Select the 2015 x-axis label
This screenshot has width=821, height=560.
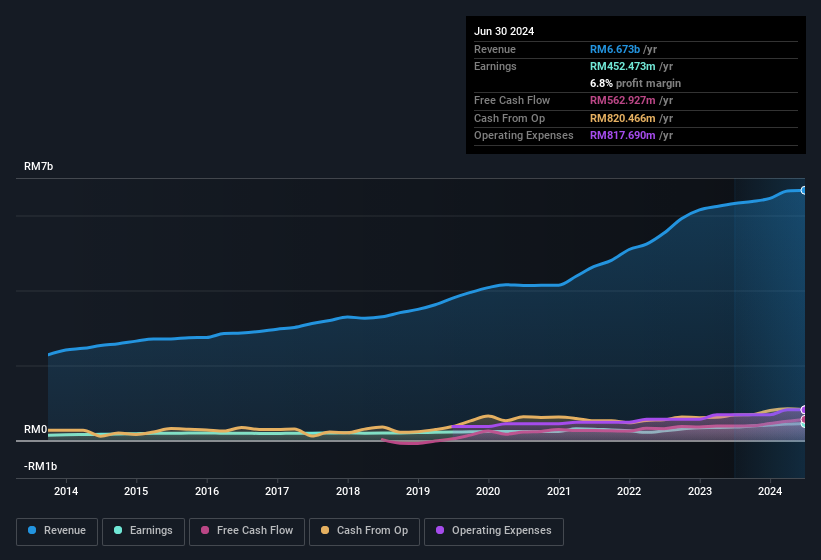coord(136,491)
